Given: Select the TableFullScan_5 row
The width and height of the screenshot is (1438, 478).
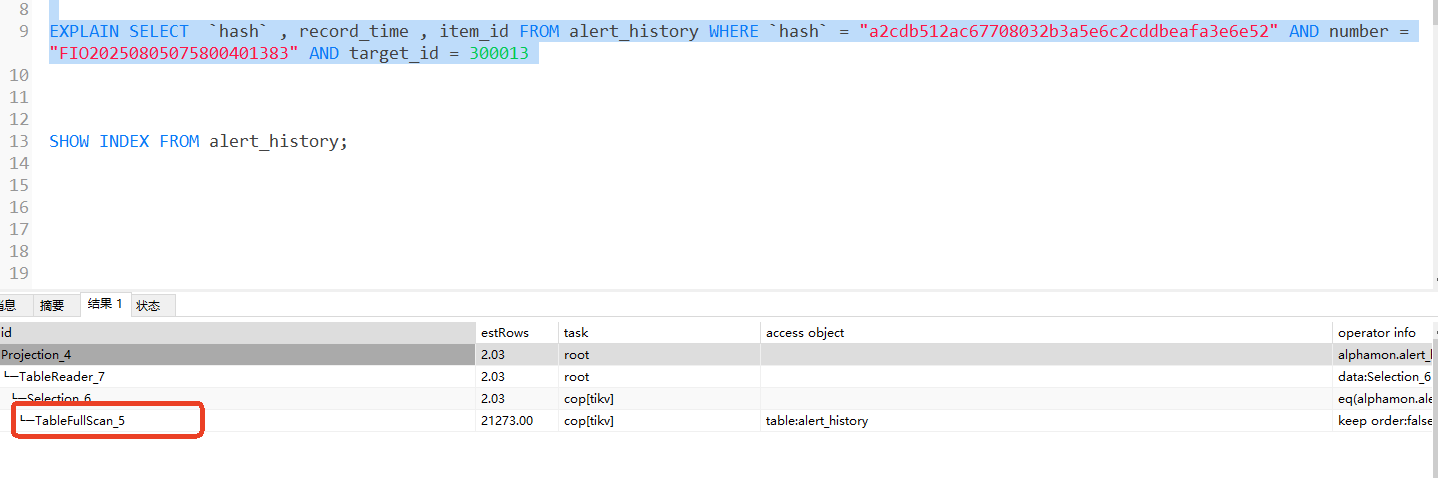Looking at the screenshot, I should point(80,421).
